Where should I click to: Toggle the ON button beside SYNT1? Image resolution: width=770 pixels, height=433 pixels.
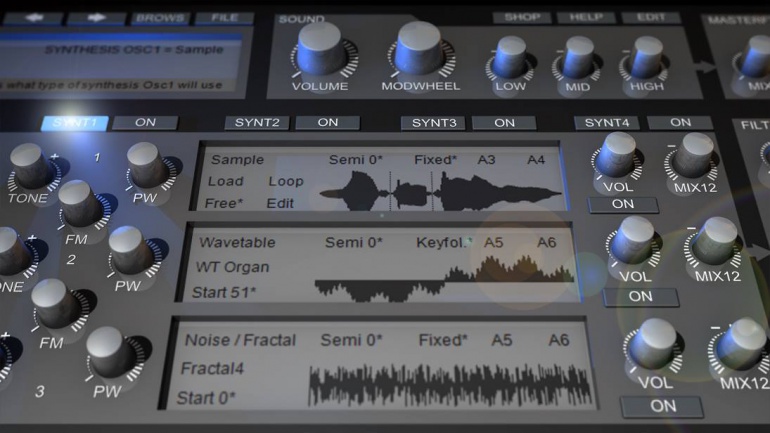(x=145, y=123)
